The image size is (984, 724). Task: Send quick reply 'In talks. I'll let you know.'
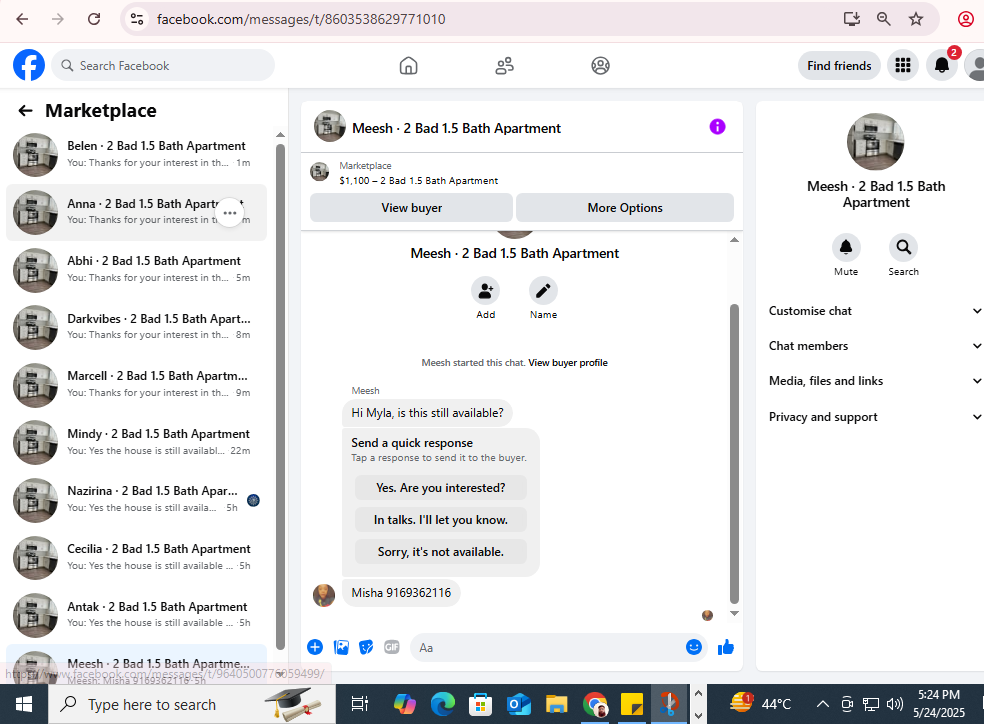441,519
